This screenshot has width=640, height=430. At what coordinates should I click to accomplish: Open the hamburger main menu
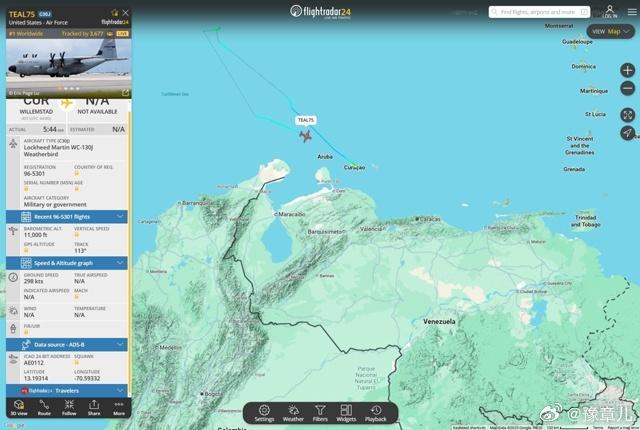click(632, 12)
